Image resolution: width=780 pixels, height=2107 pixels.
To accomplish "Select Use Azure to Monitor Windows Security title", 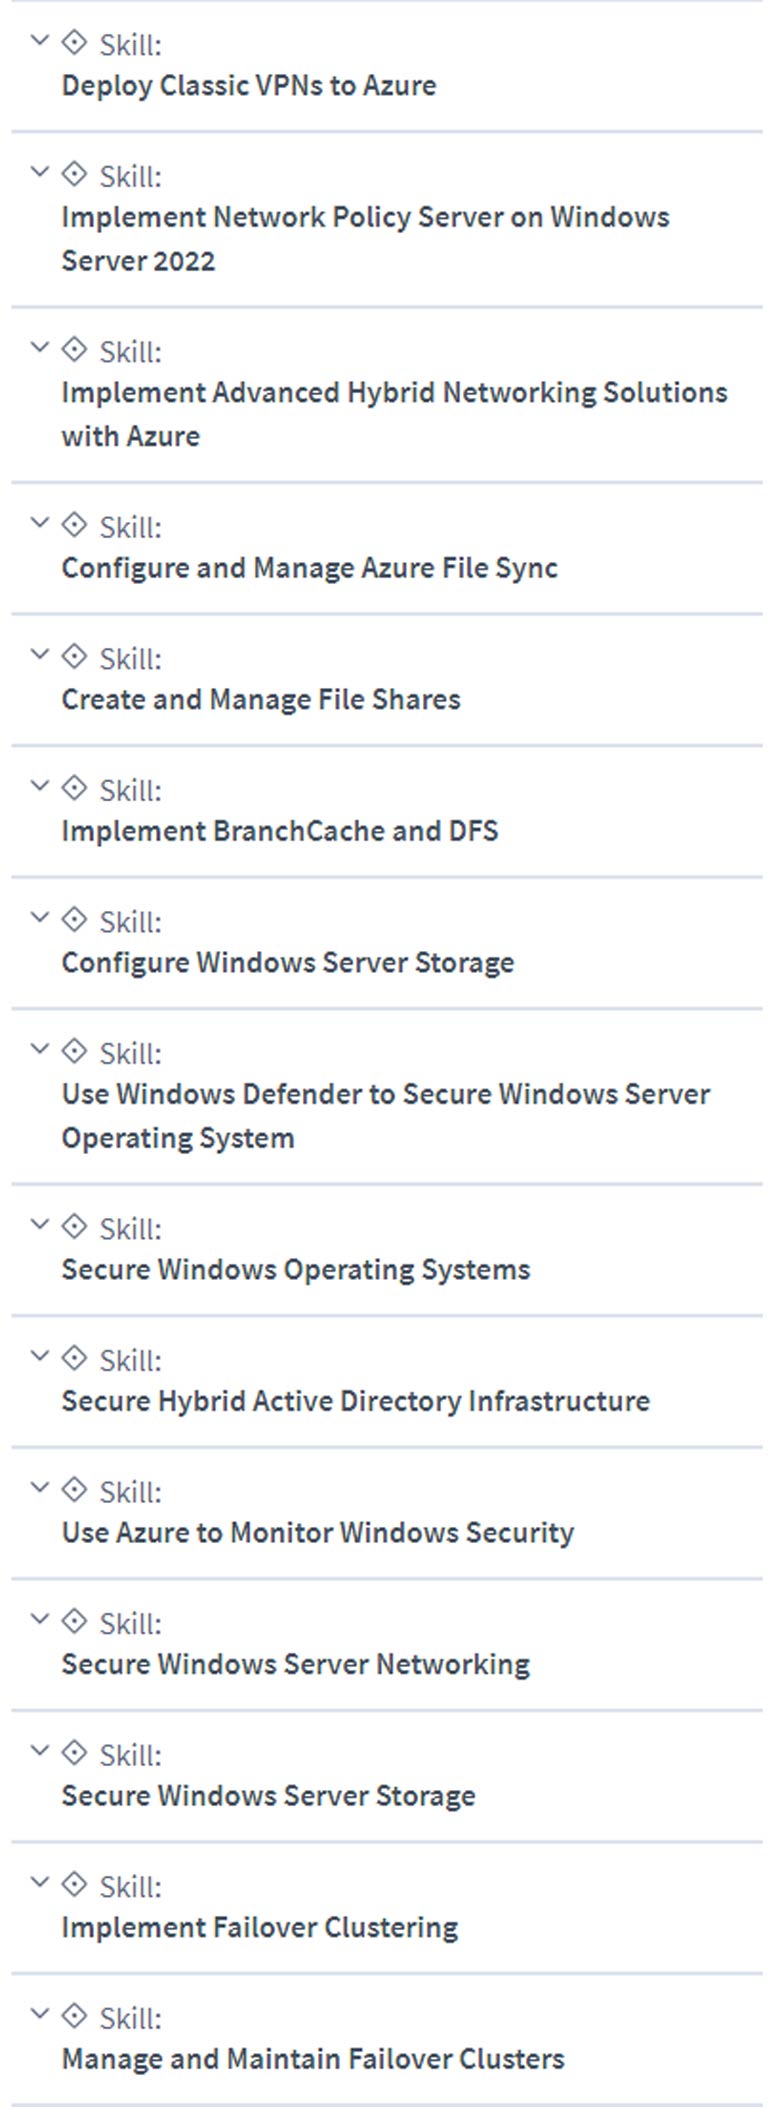I will [x=317, y=1532].
